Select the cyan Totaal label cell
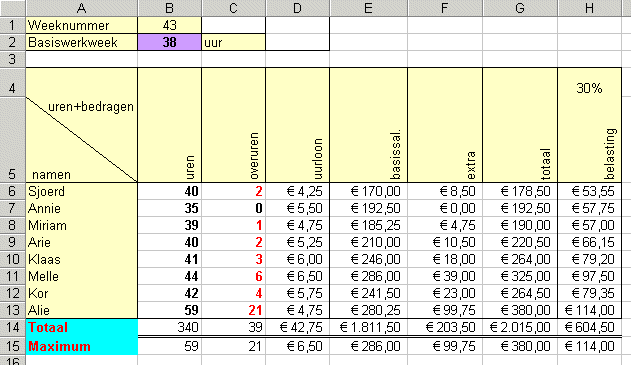This screenshot has width=631, height=365. point(82,327)
